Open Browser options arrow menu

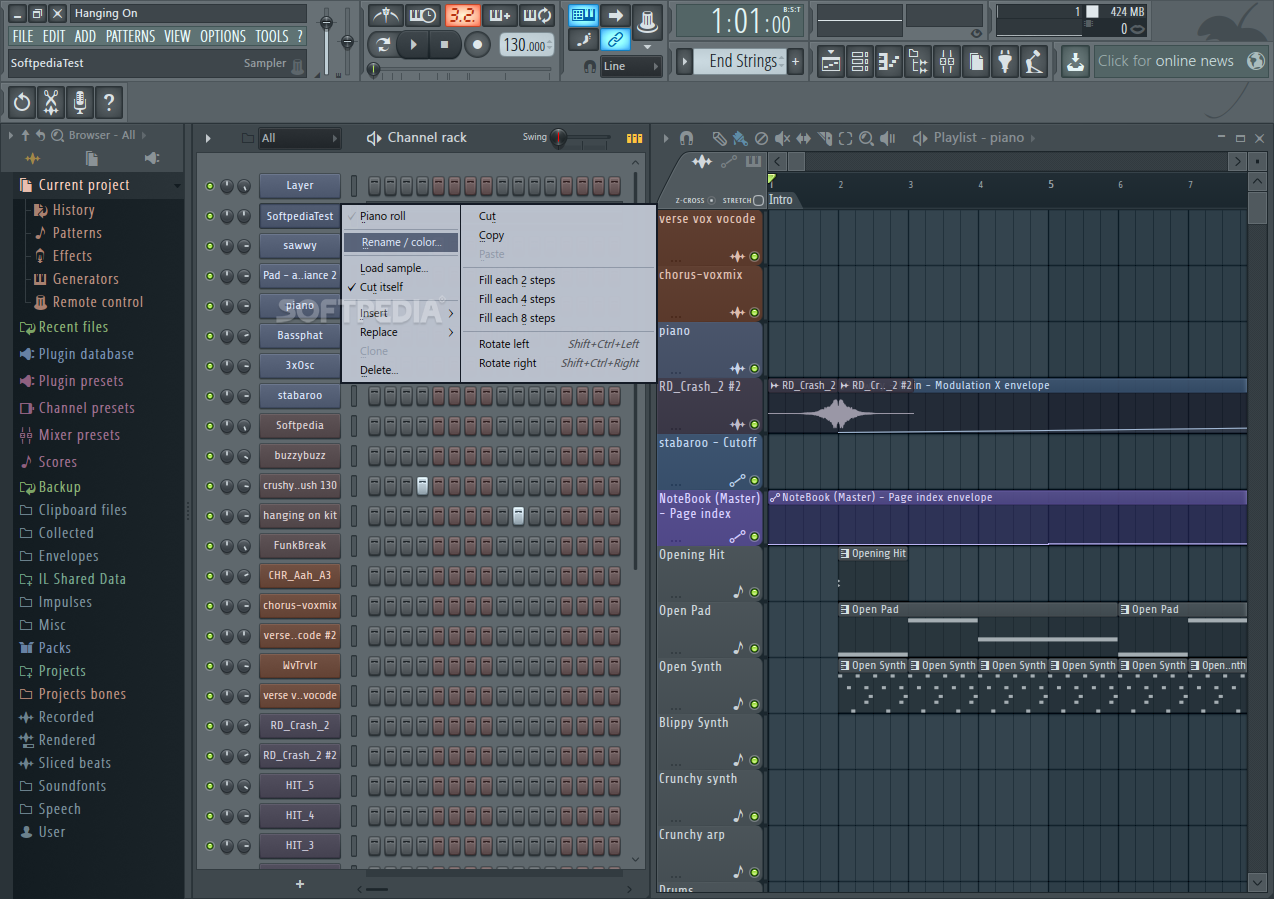pos(11,135)
